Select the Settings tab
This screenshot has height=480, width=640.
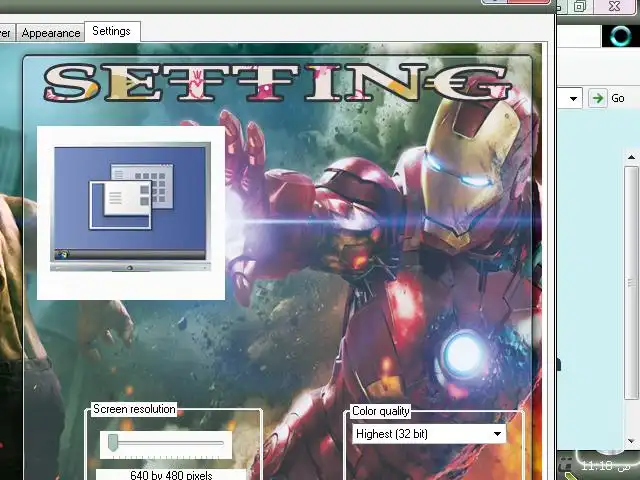point(112,31)
